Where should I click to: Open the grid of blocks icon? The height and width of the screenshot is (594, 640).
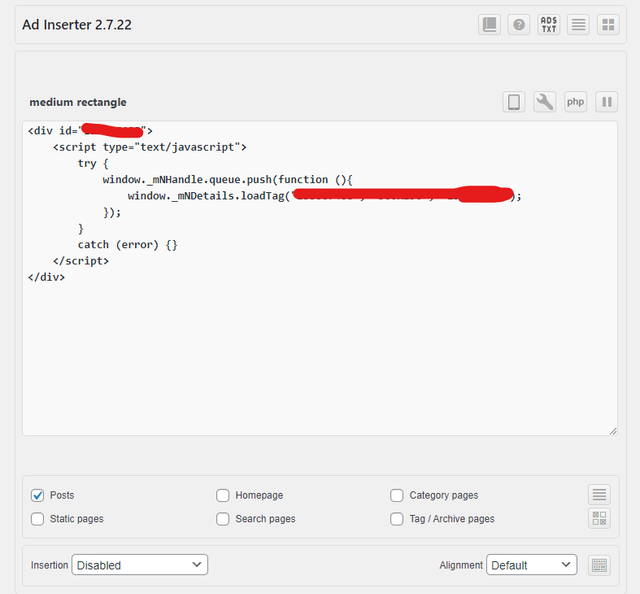coord(608,25)
